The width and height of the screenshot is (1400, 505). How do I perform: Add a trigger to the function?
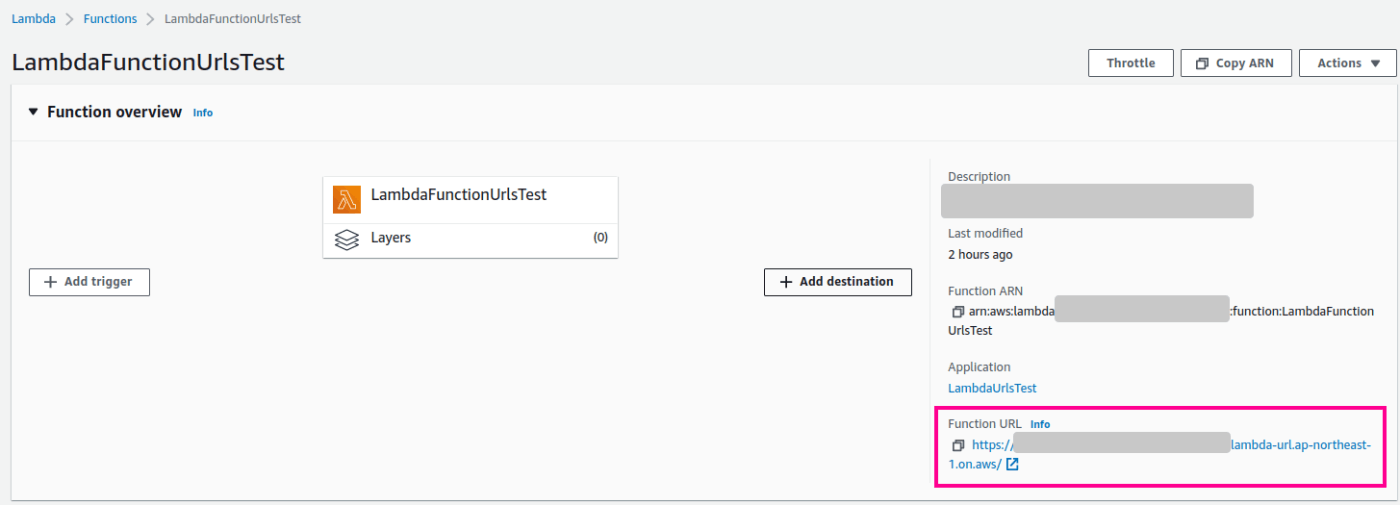[x=89, y=282]
